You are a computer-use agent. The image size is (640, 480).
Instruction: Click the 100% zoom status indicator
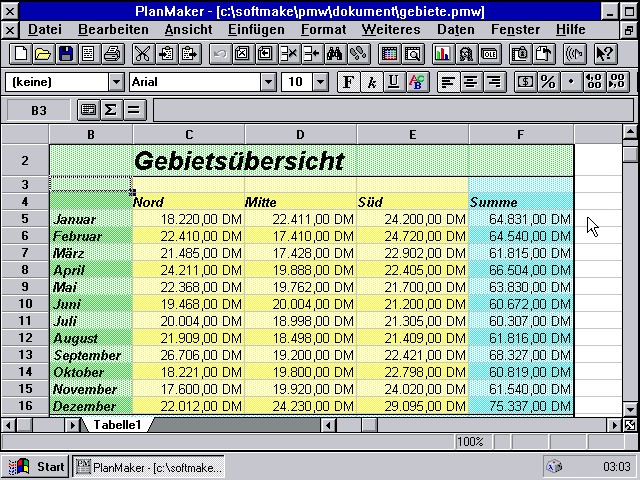[473, 442]
